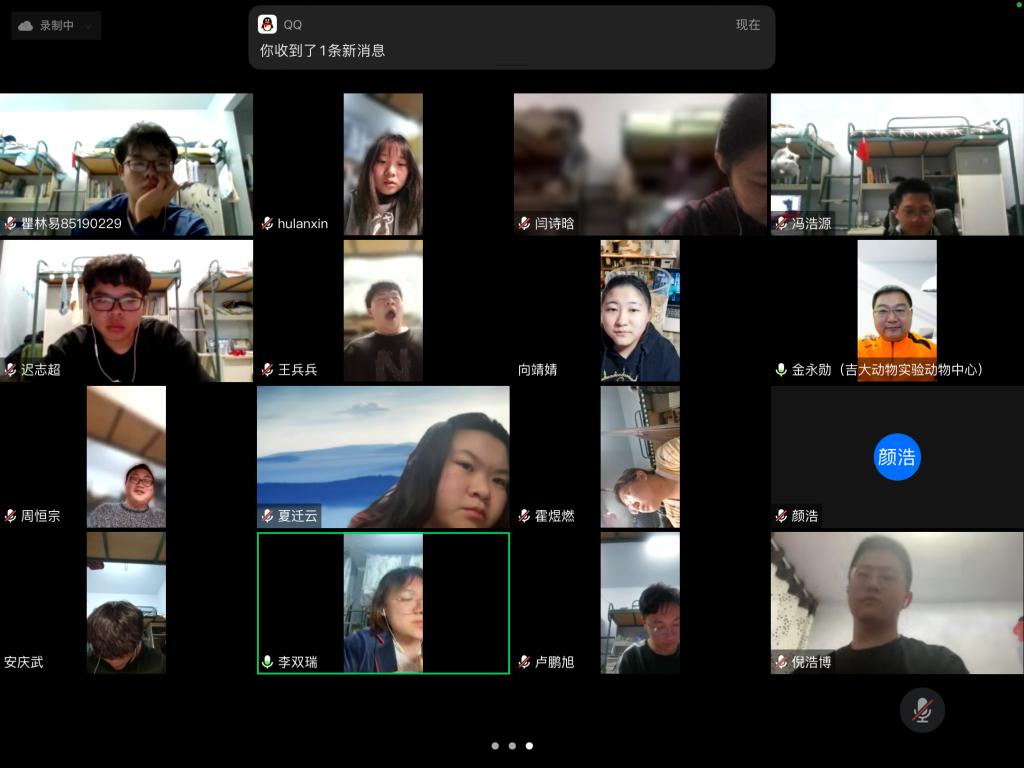Click muted mic icon beside 瞿林易85190229
The width and height of the screenshot is (1024, 768).
point(11,224)
